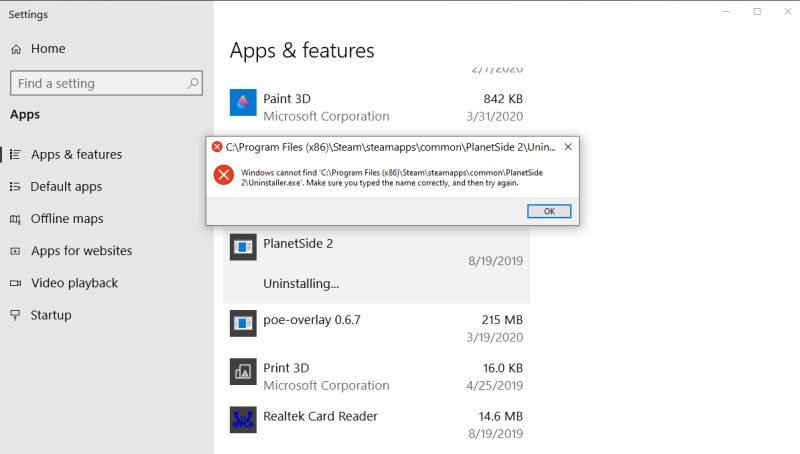Click the Default apps sidebar icon
Viewport: 800px width, 454px height.
pyautogui.click(x=15, y=187)
